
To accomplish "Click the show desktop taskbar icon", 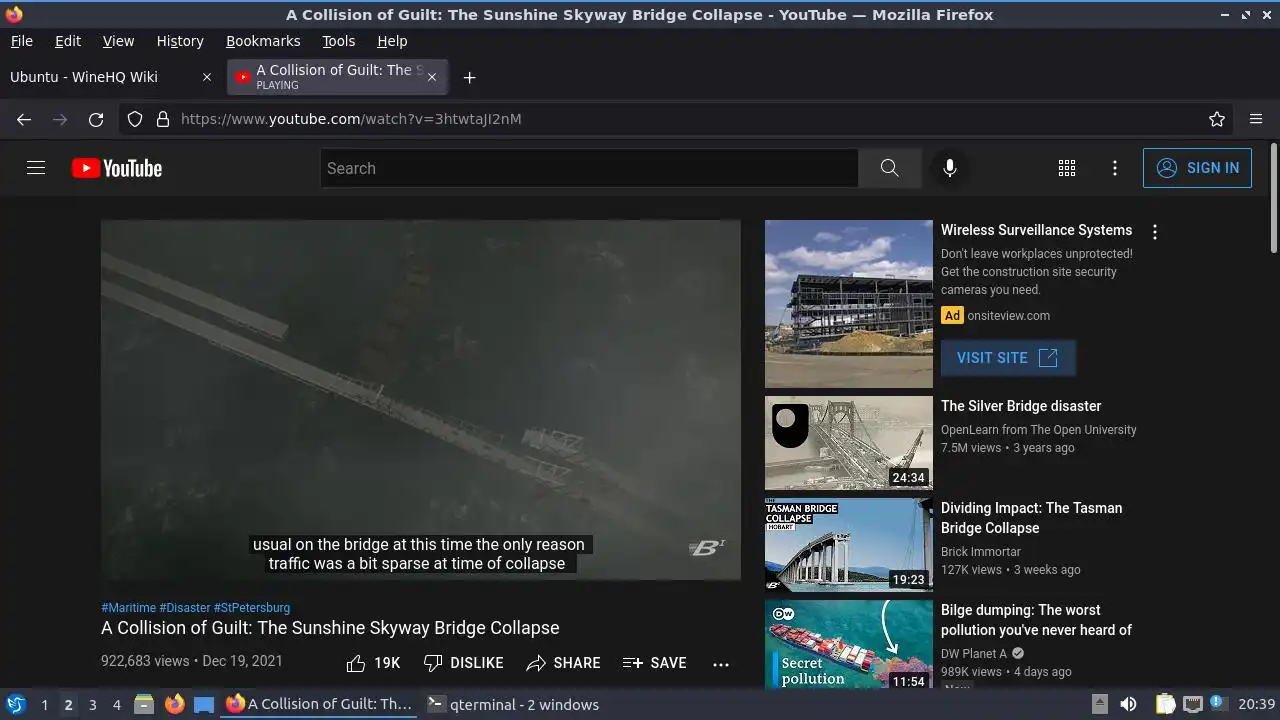I will pyautogui.click(x=204, y=704).
